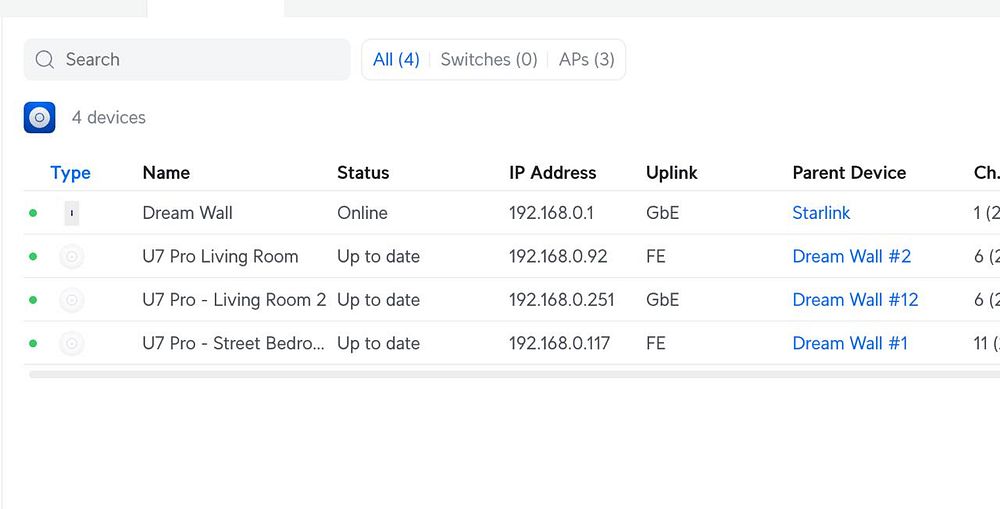Open the Dream Wall #1 link
This screenshot has width=1000, height=509.
[x=850, y=344]
